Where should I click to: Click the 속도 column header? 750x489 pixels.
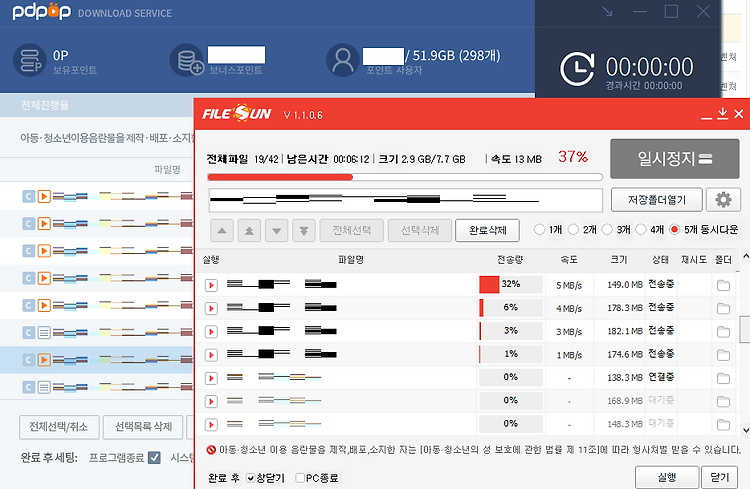pyautogui.click(x=569, y=260)
